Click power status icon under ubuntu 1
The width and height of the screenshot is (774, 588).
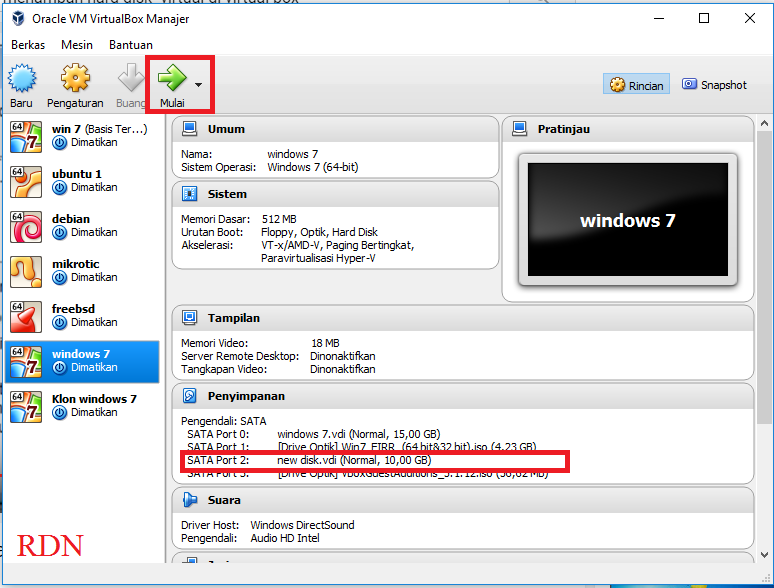coord(60,188)
